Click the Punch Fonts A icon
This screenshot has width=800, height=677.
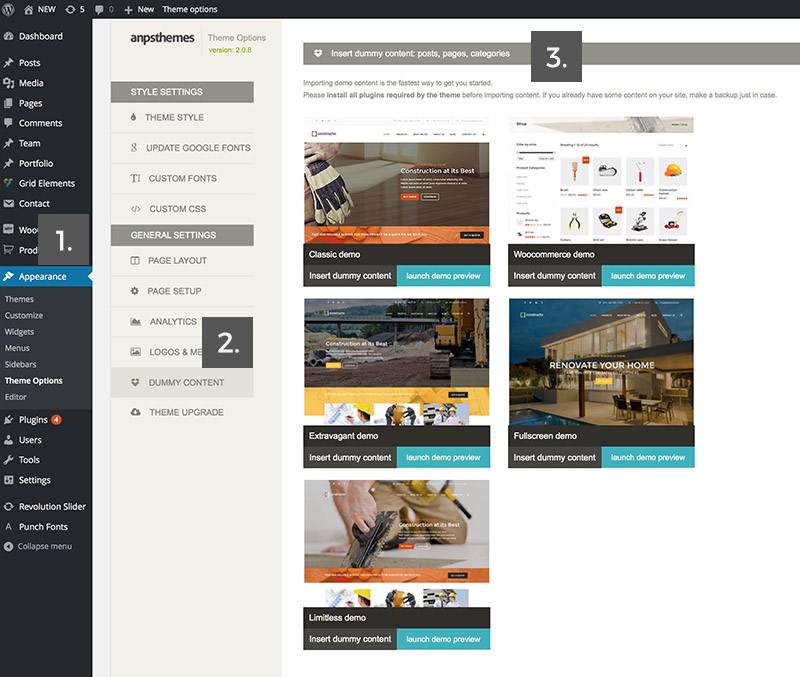(8, 526)
